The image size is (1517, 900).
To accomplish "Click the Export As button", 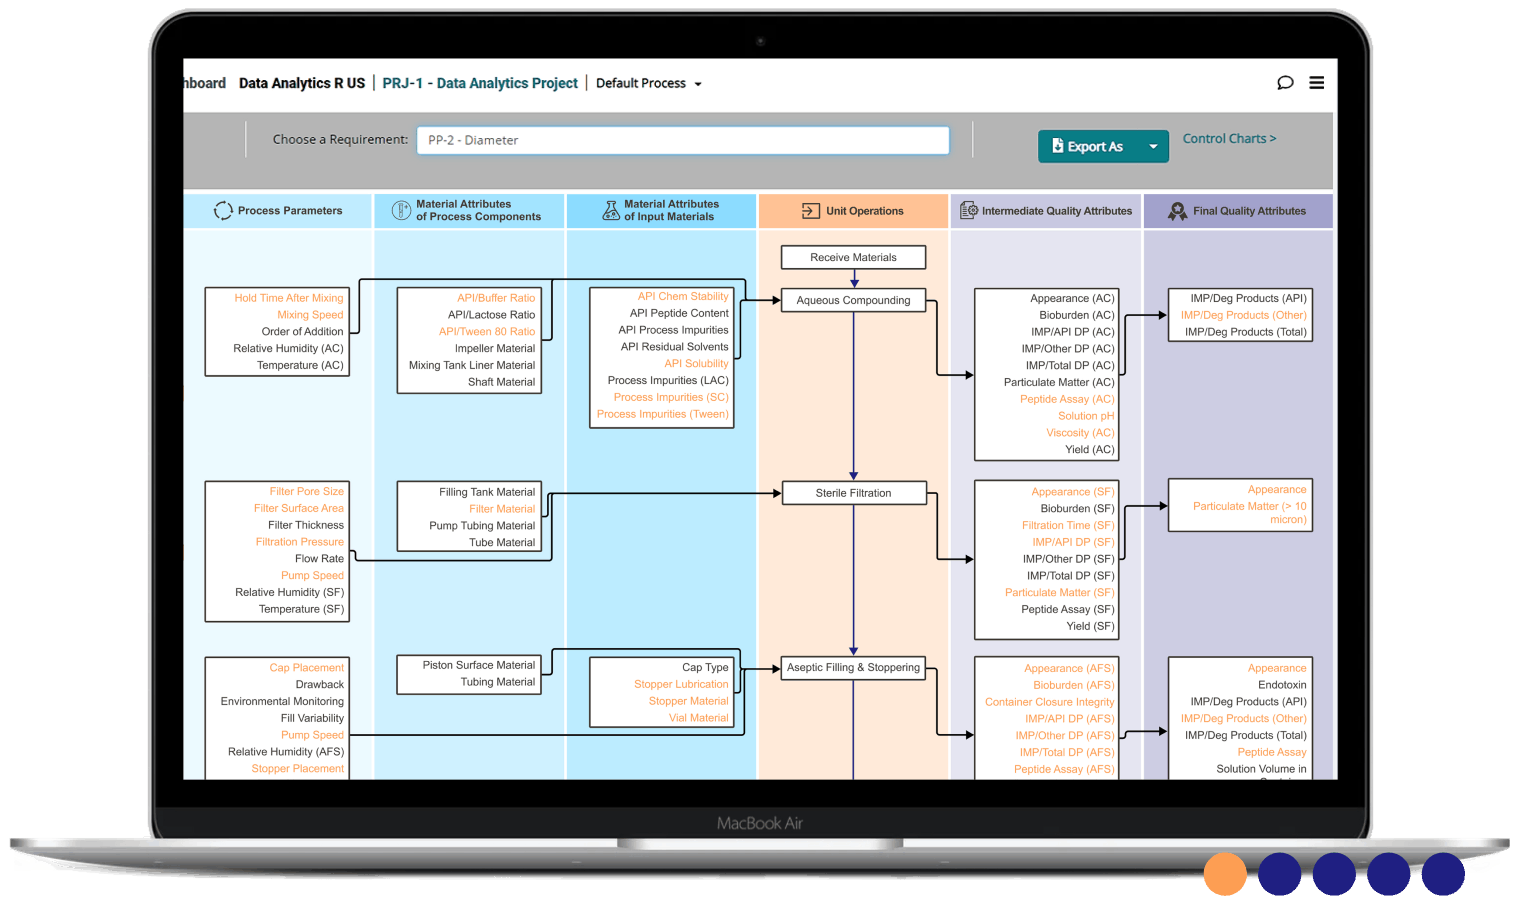I will click(x=1088, y=147).
